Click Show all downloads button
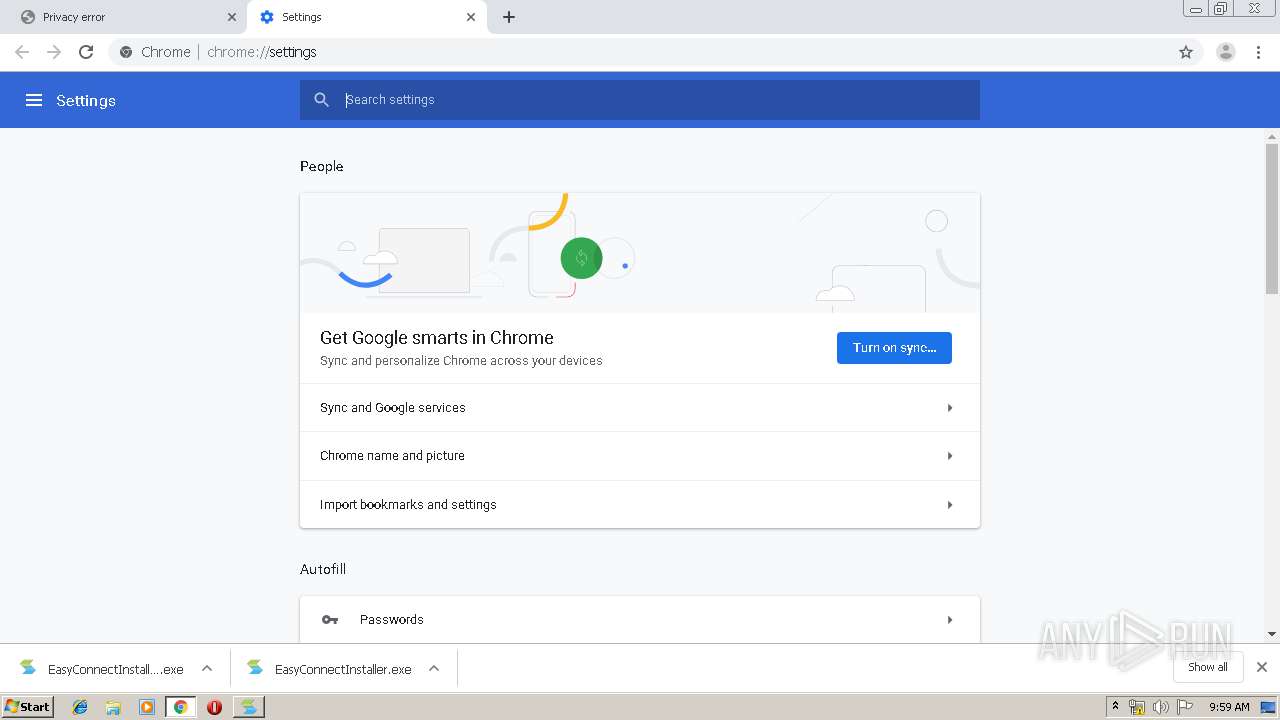Viewport: 1280px width, 720px height. tap(1208, 667)
